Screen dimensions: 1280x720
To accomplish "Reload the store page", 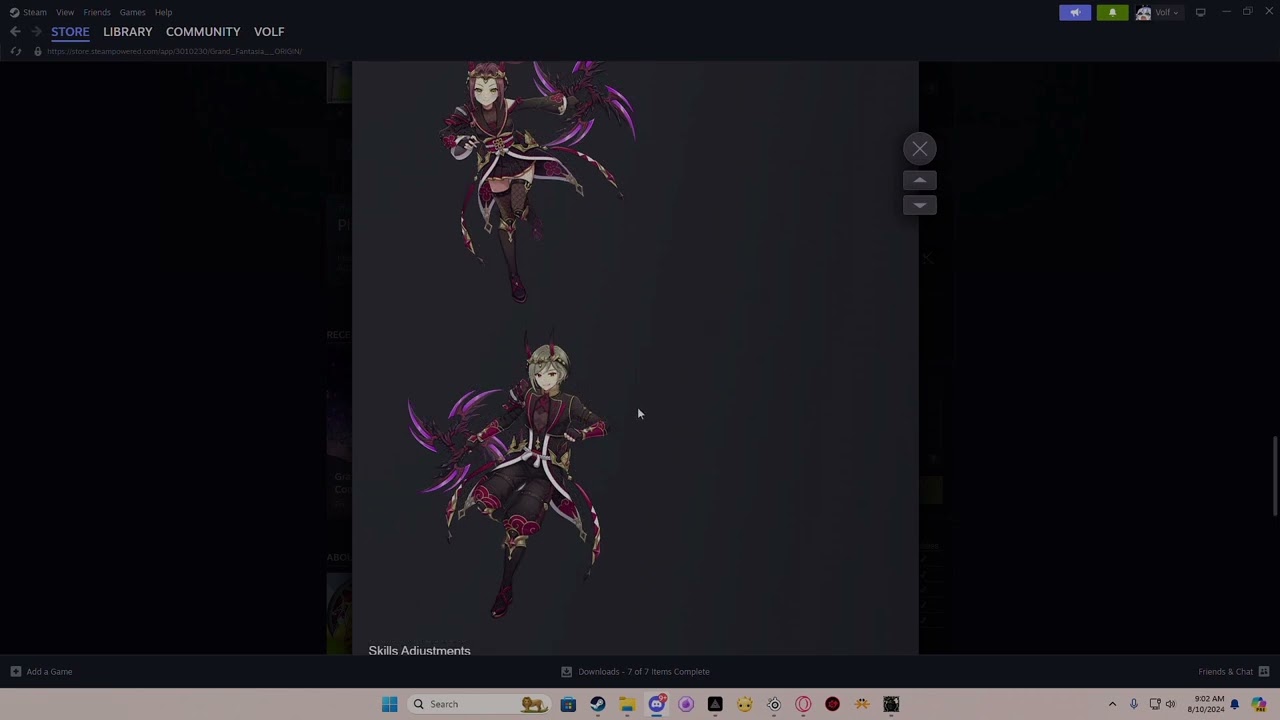I will click(x=15, y=51).
